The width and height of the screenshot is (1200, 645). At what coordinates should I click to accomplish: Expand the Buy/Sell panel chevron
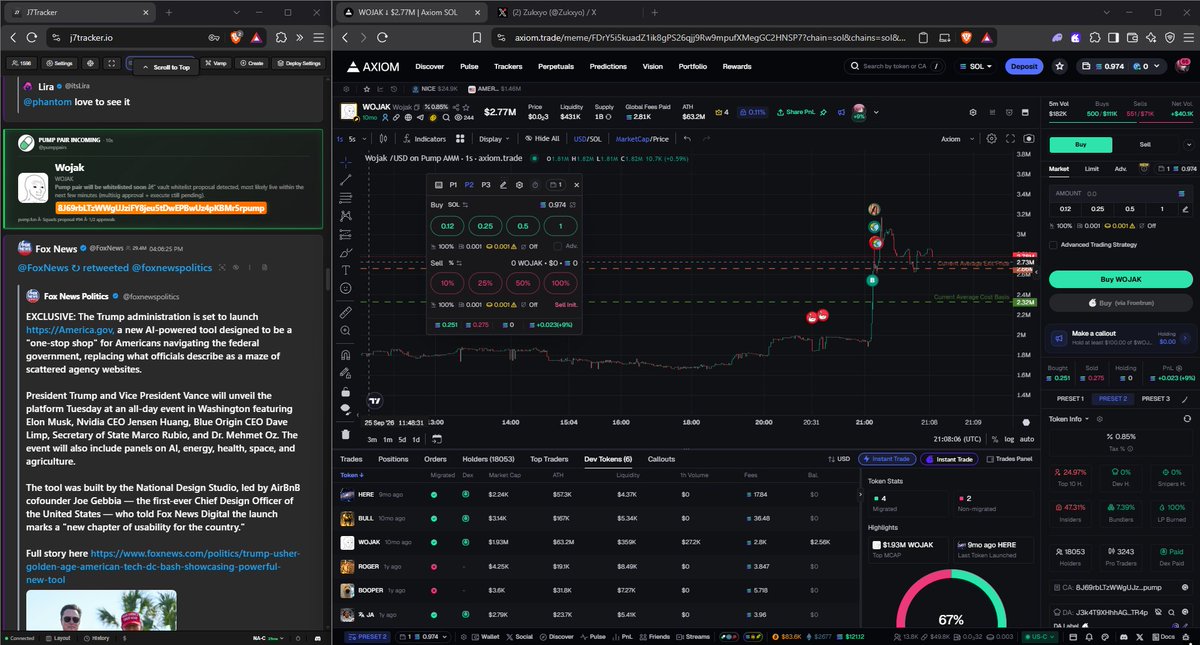1188,145
